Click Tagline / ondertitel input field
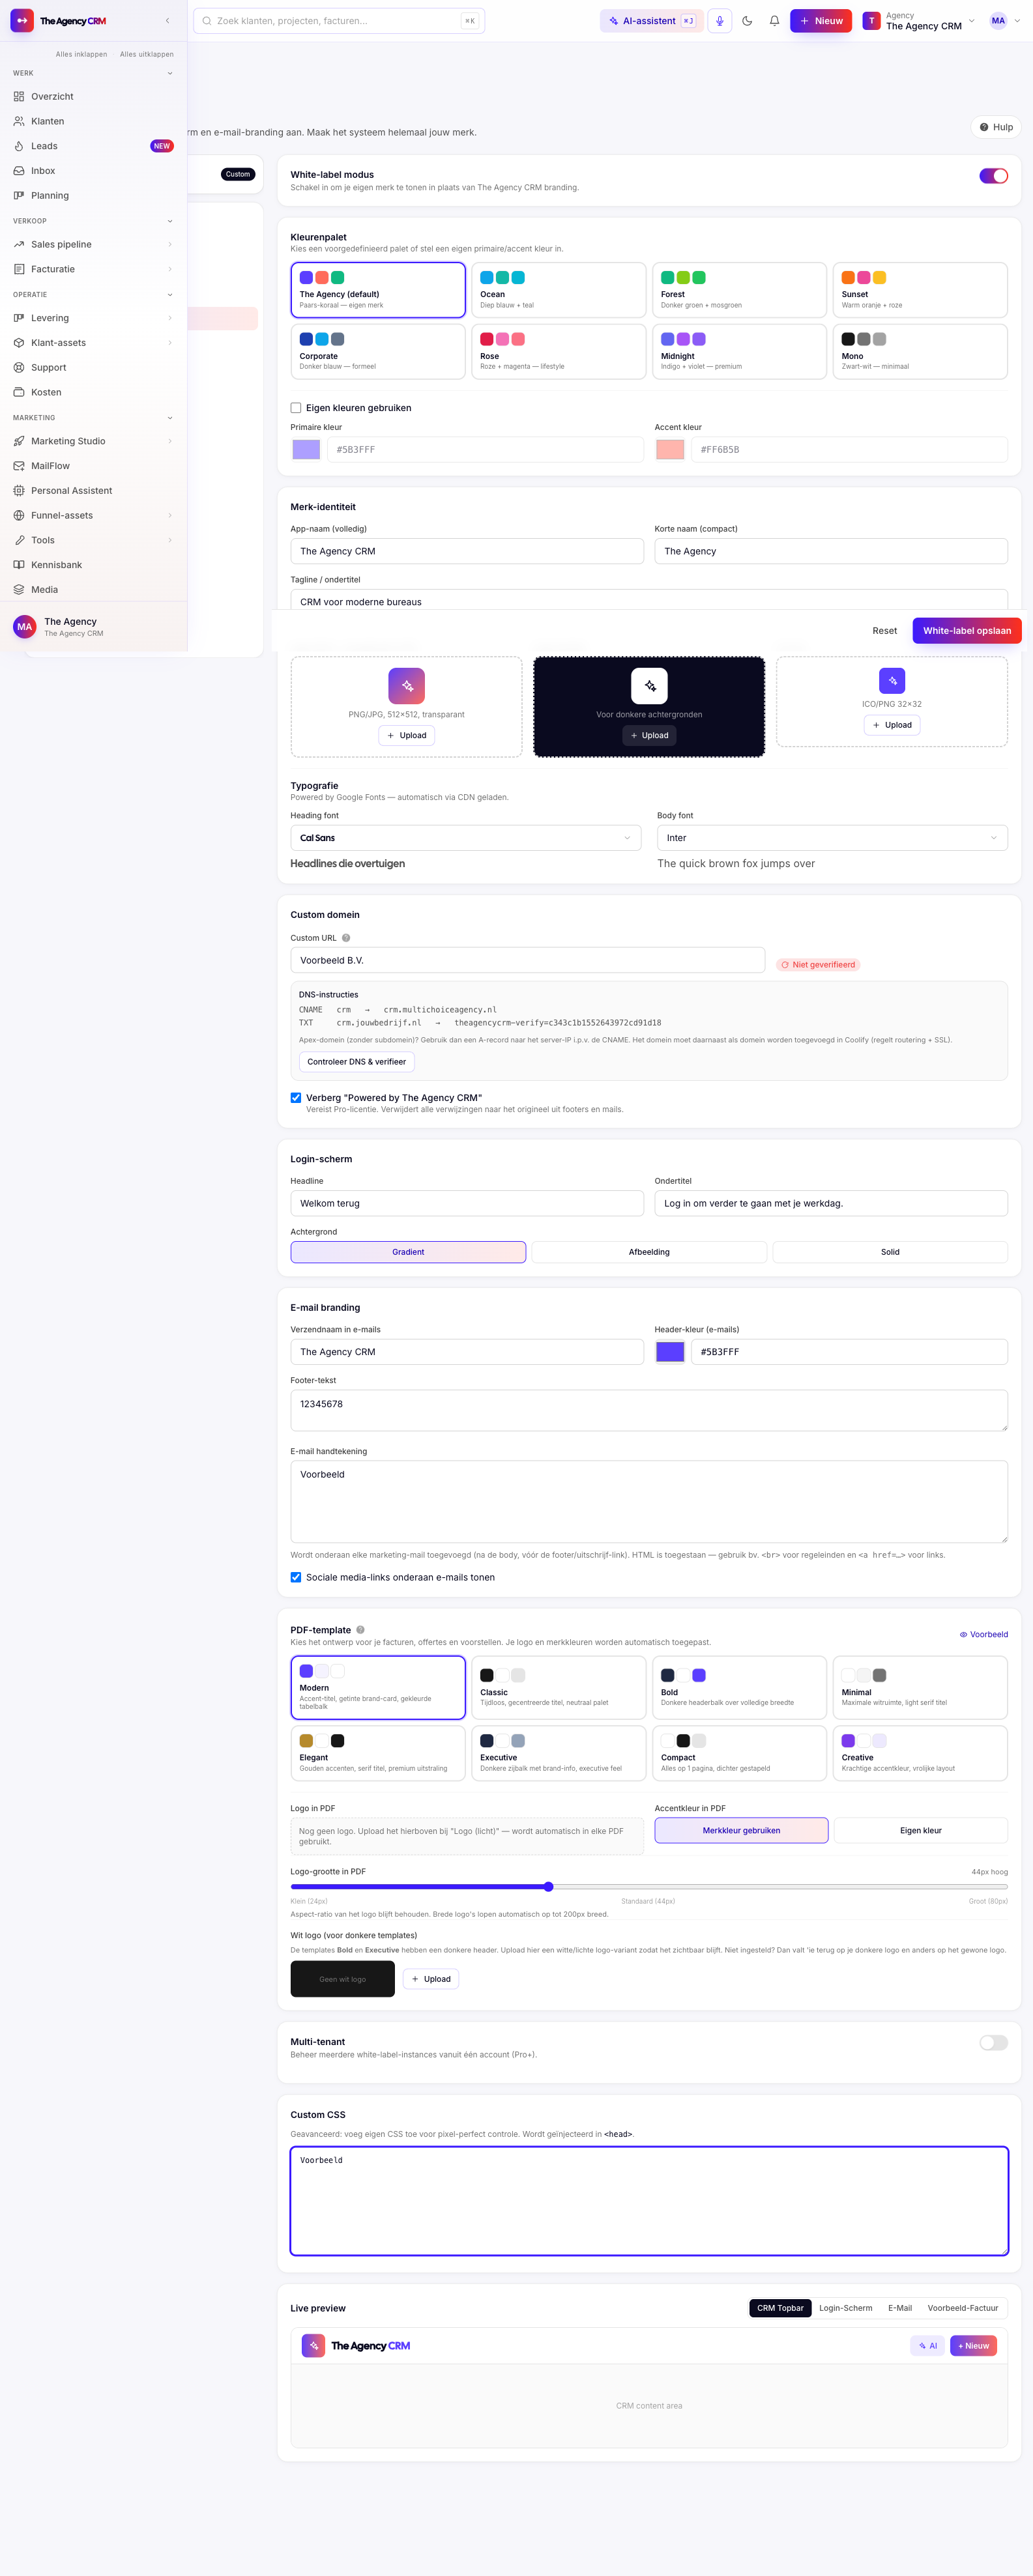This screenshot has width=1033, height=2576. [649, 601]
